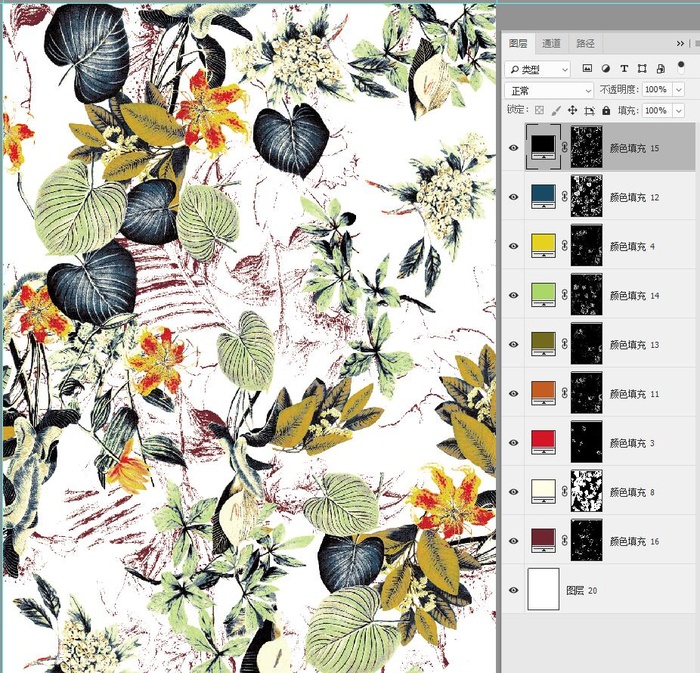Click light green swatch of 颜色填充 14

pos(543,295)
